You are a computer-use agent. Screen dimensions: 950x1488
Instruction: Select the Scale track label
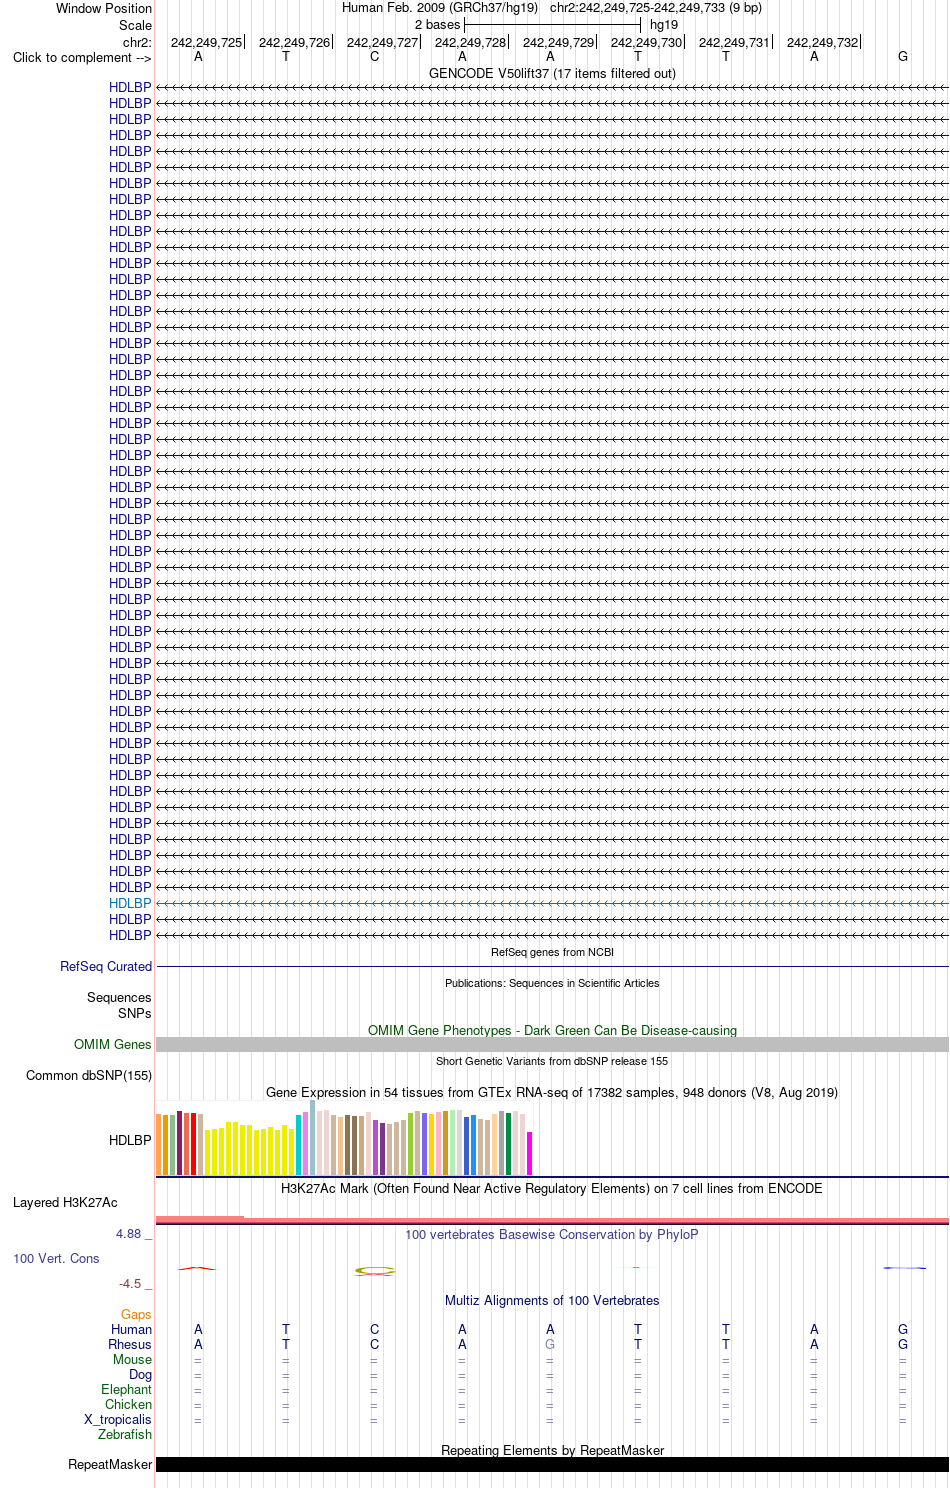tap(135, 25)
